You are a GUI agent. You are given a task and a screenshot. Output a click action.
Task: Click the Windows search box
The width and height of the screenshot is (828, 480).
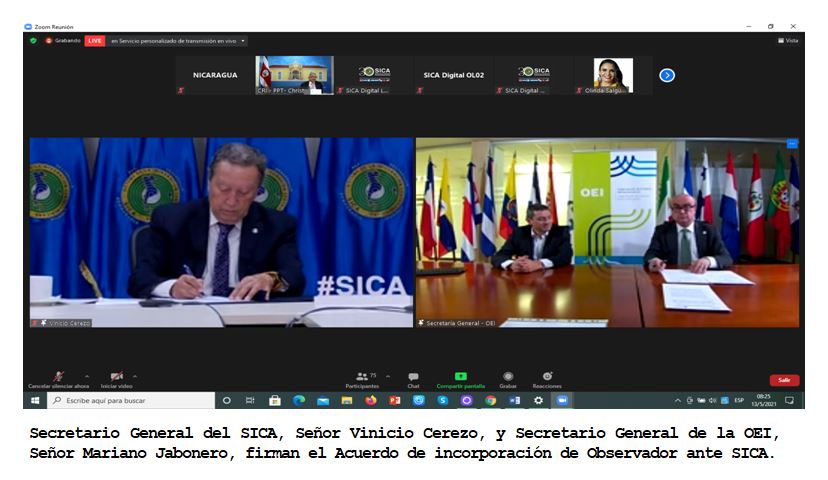[131, 400]
